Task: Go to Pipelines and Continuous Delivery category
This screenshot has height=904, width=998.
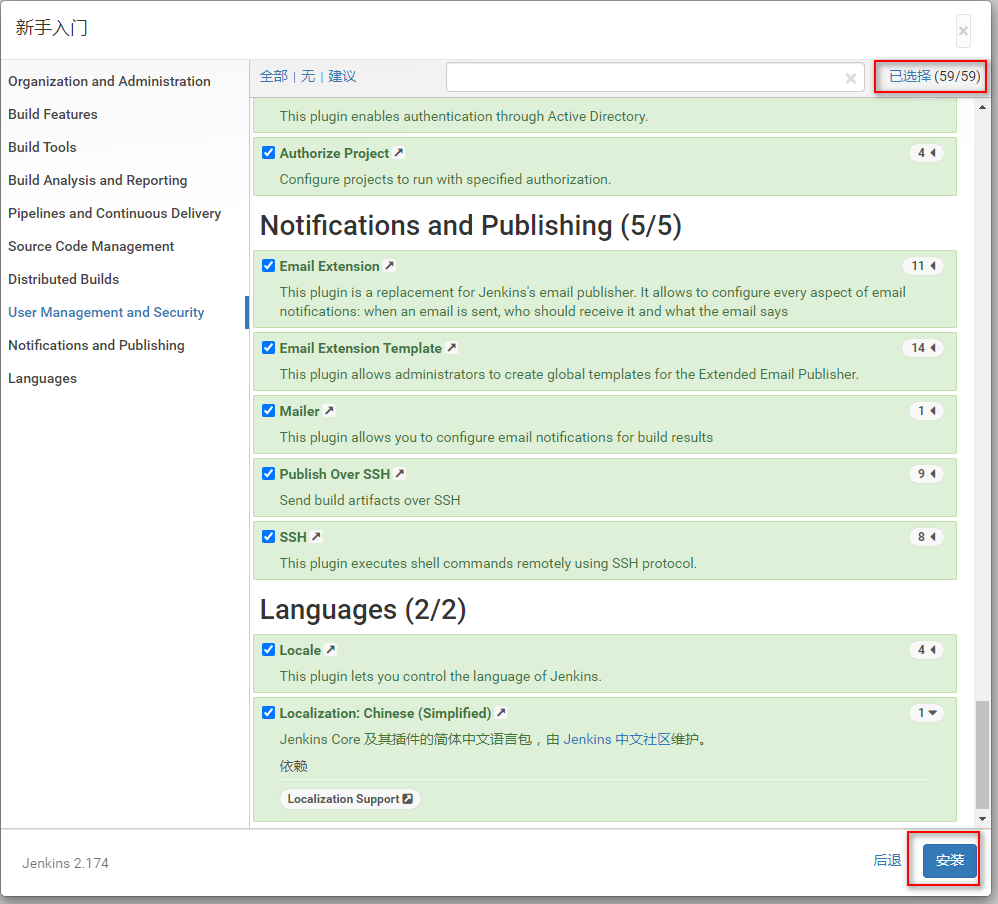Action: pyautogui.click(x=115, y=213)
